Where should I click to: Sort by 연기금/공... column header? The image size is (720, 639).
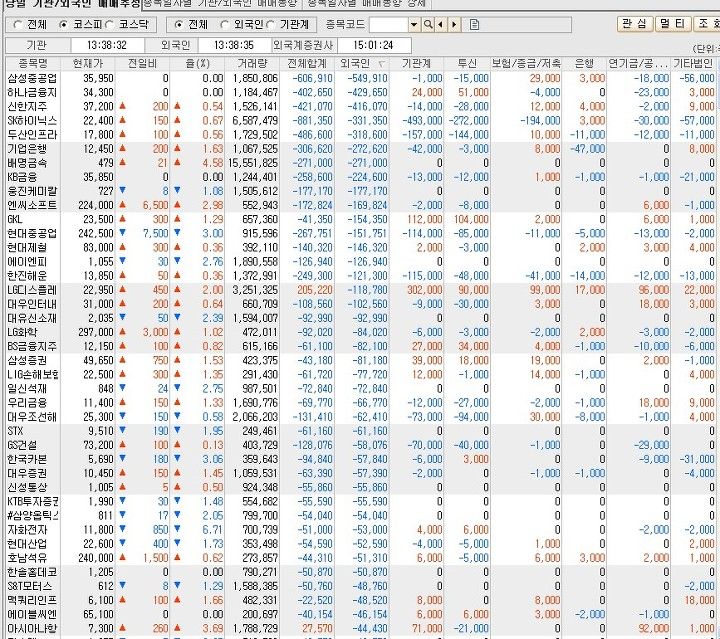click(x=638, y=63)
